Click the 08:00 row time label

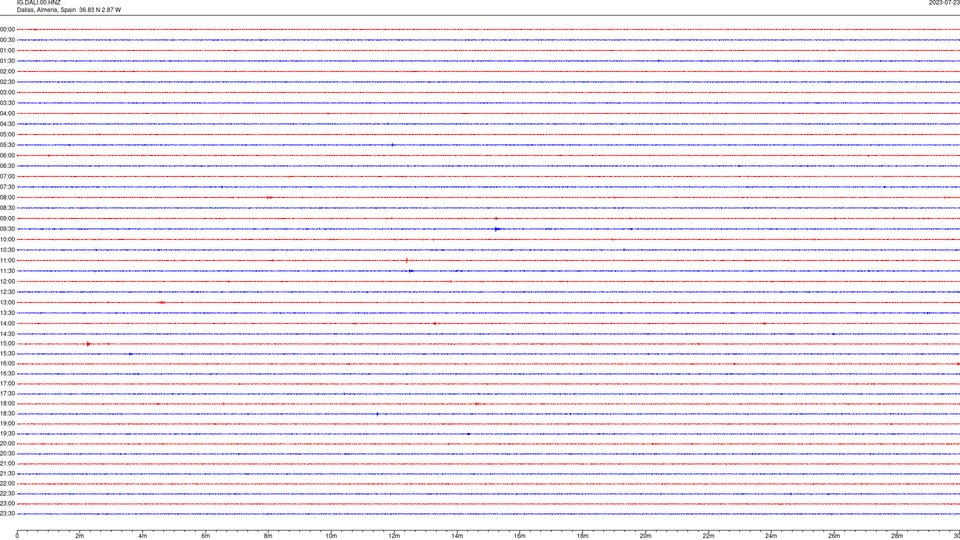(7, 198)
